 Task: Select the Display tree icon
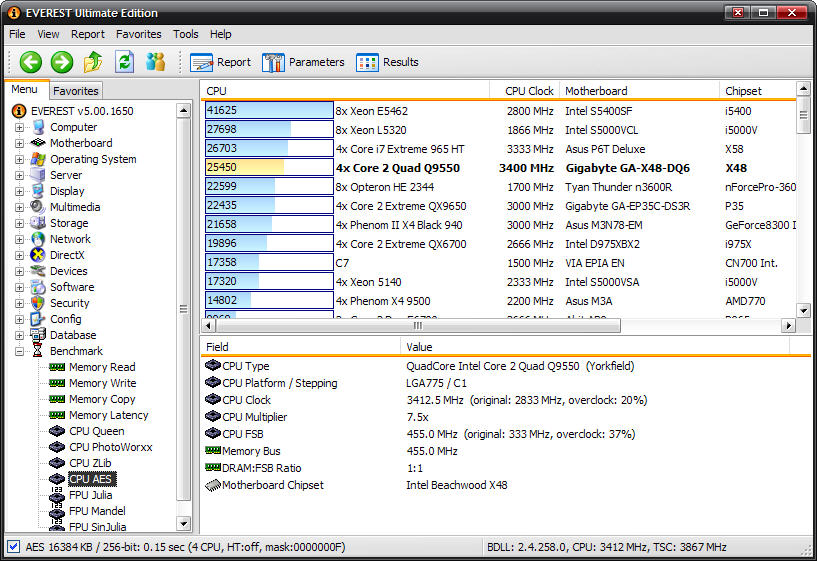38,191
